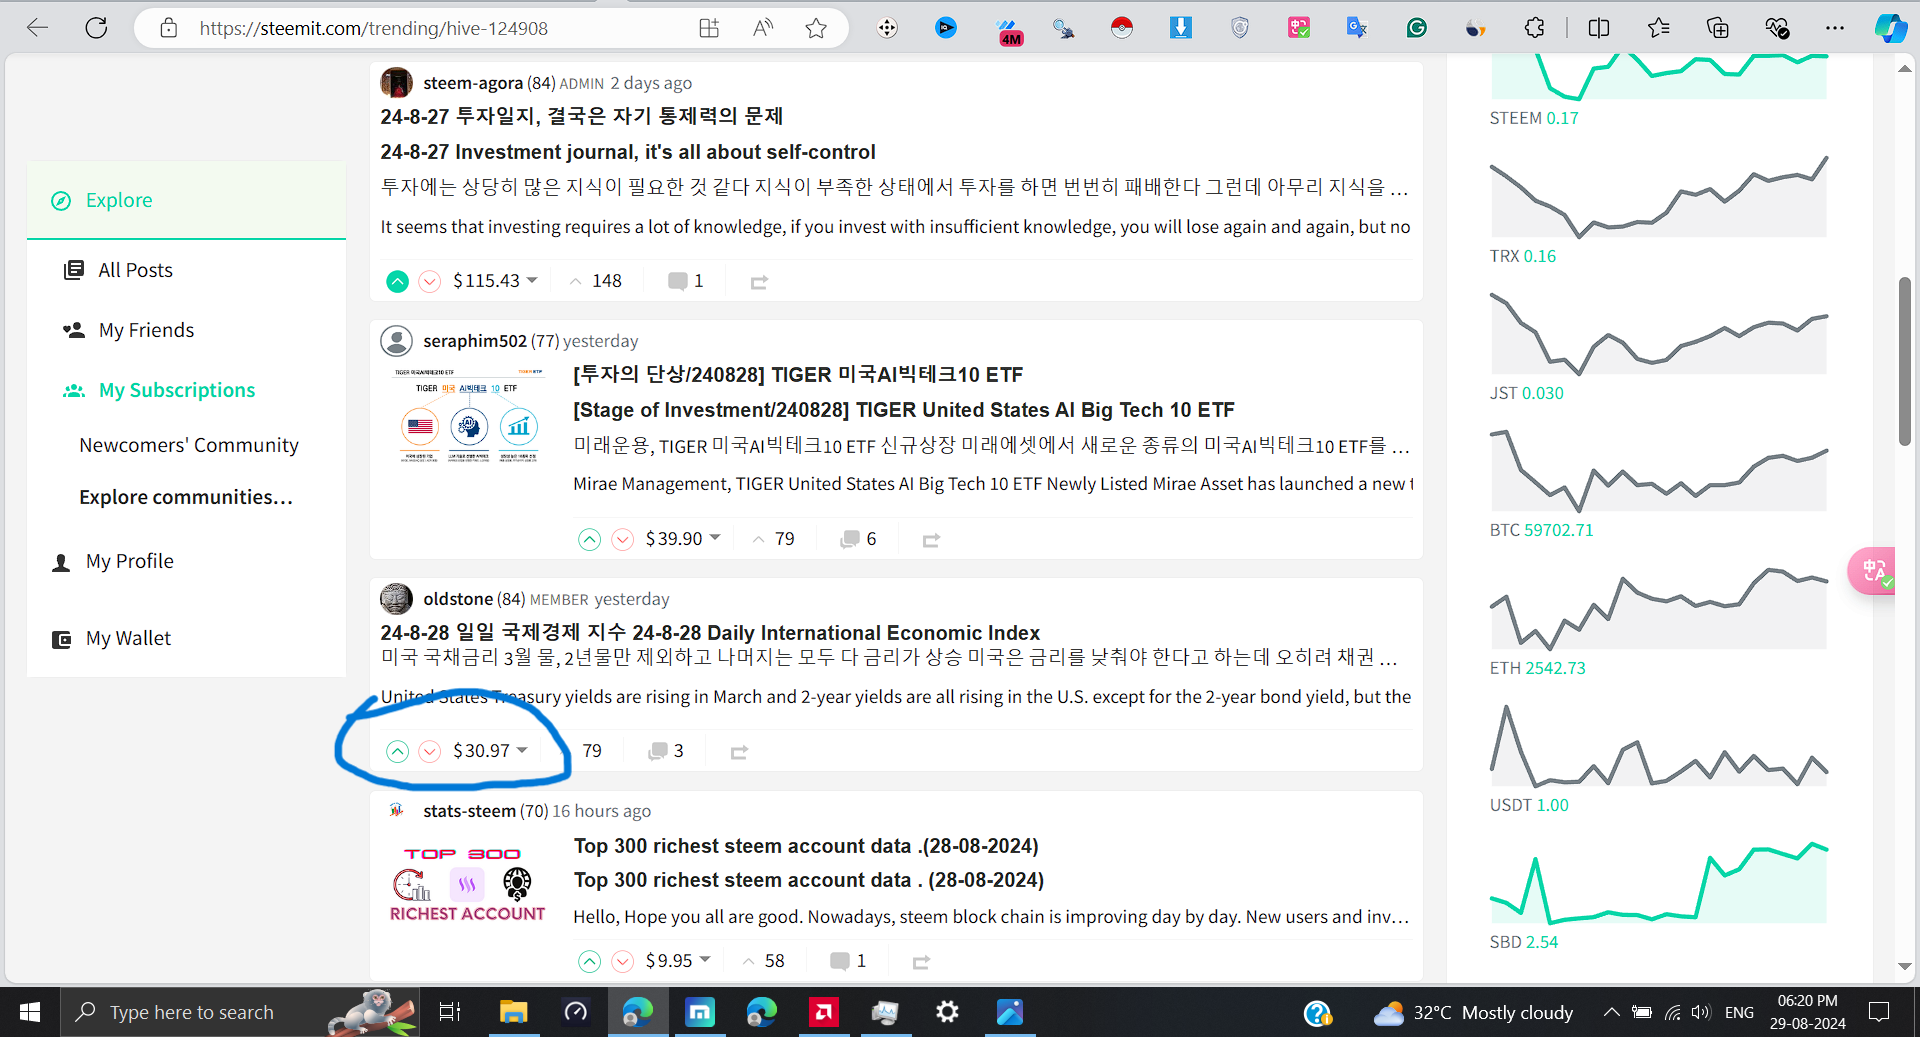
Task: Open Settings gear in the taskbar
Action: (947, 1012)
